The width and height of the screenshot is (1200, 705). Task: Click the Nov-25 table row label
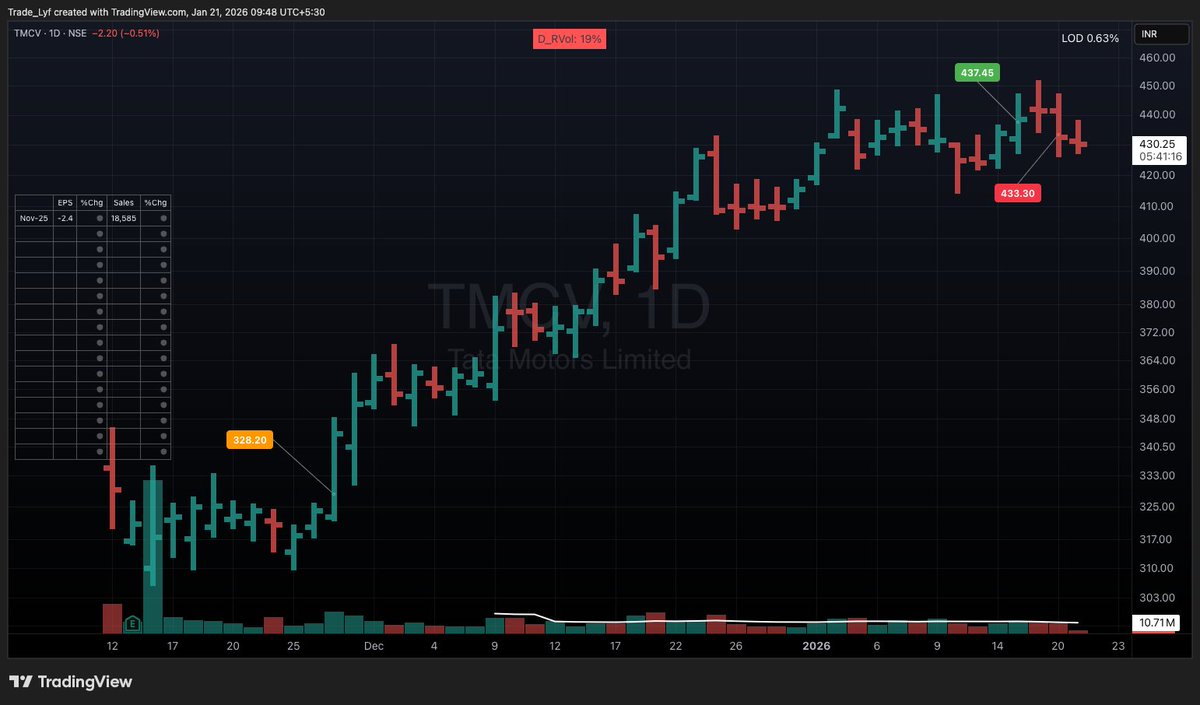click(x=33, y=217)
